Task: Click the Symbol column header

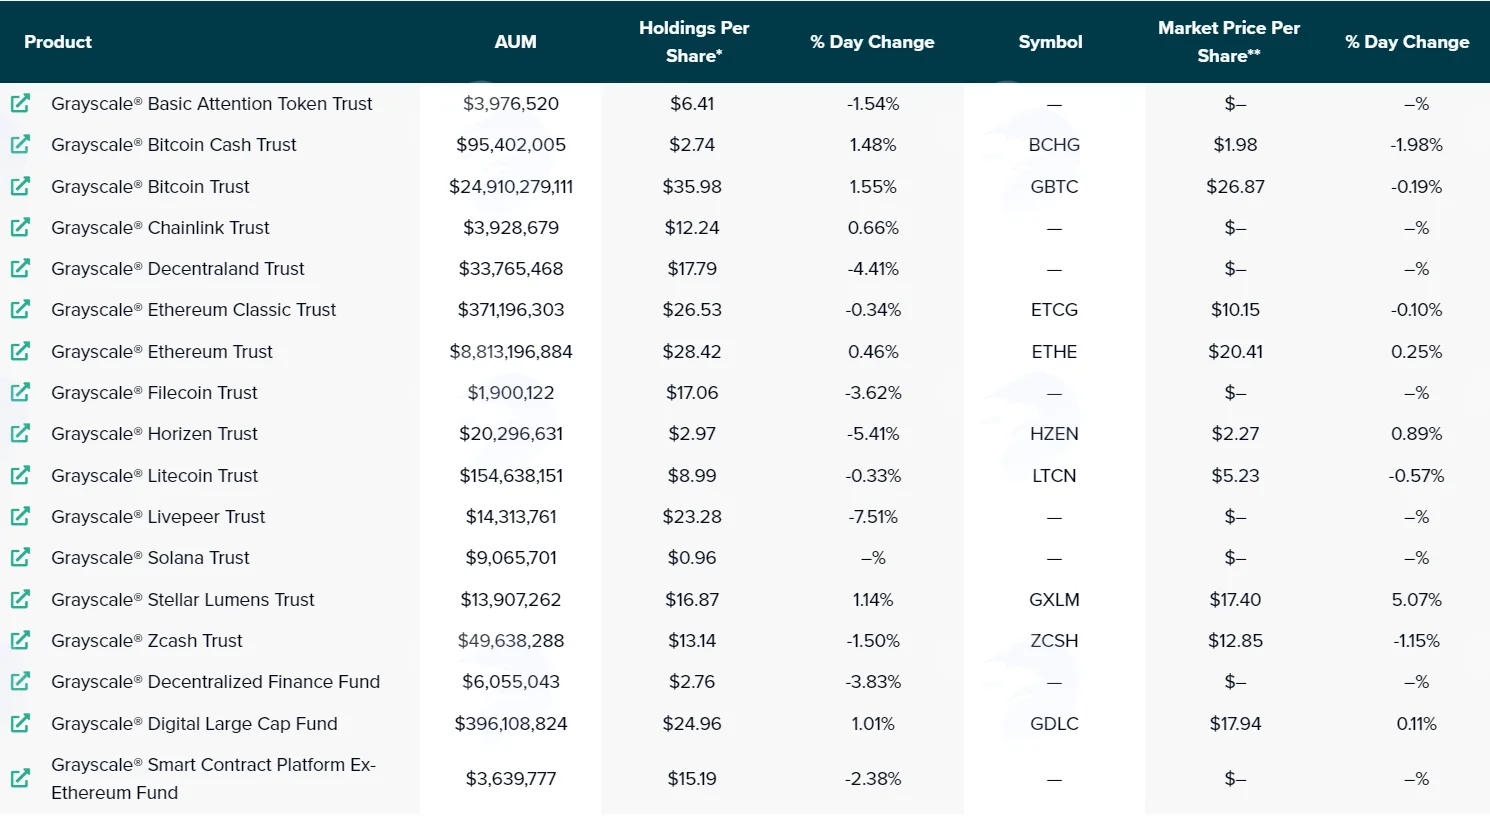Action: click(1050, 42)
